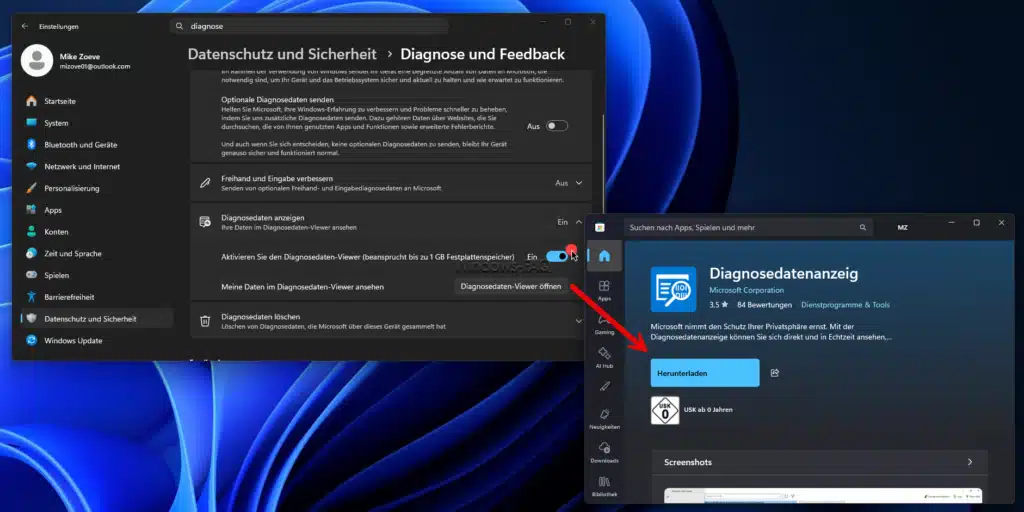
Task: Click the pen icon beside Freihand und Eingabe
Action: tap(205, 184)
